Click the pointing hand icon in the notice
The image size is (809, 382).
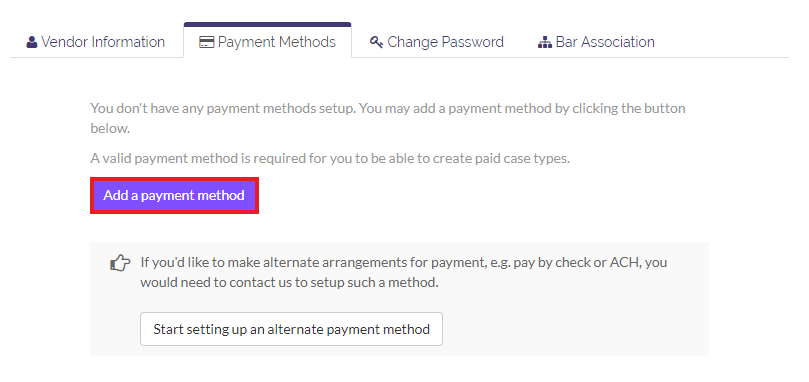point(120,263)
